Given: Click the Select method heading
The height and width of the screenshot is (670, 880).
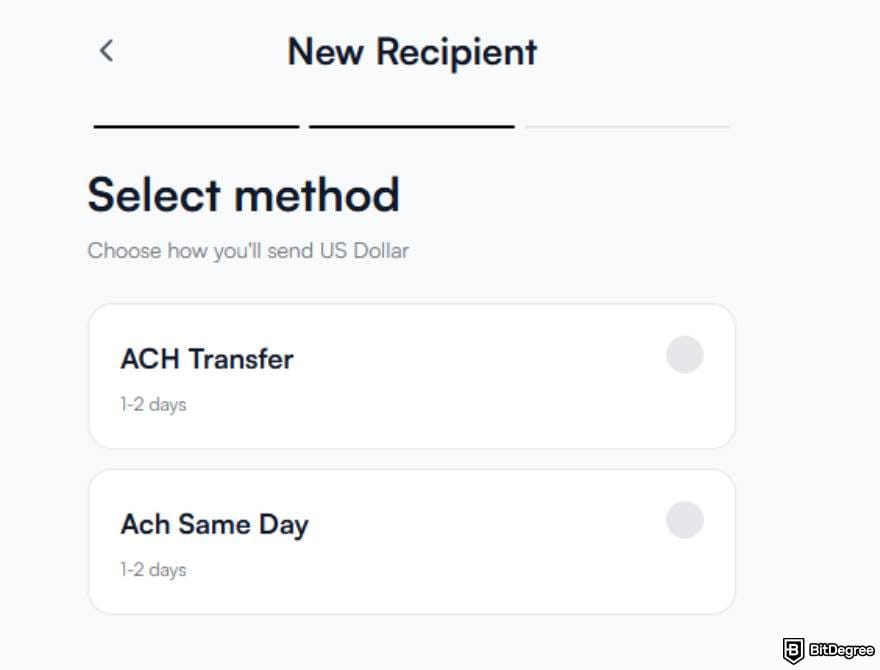Looking at the screenshot, I should (244, 194).
